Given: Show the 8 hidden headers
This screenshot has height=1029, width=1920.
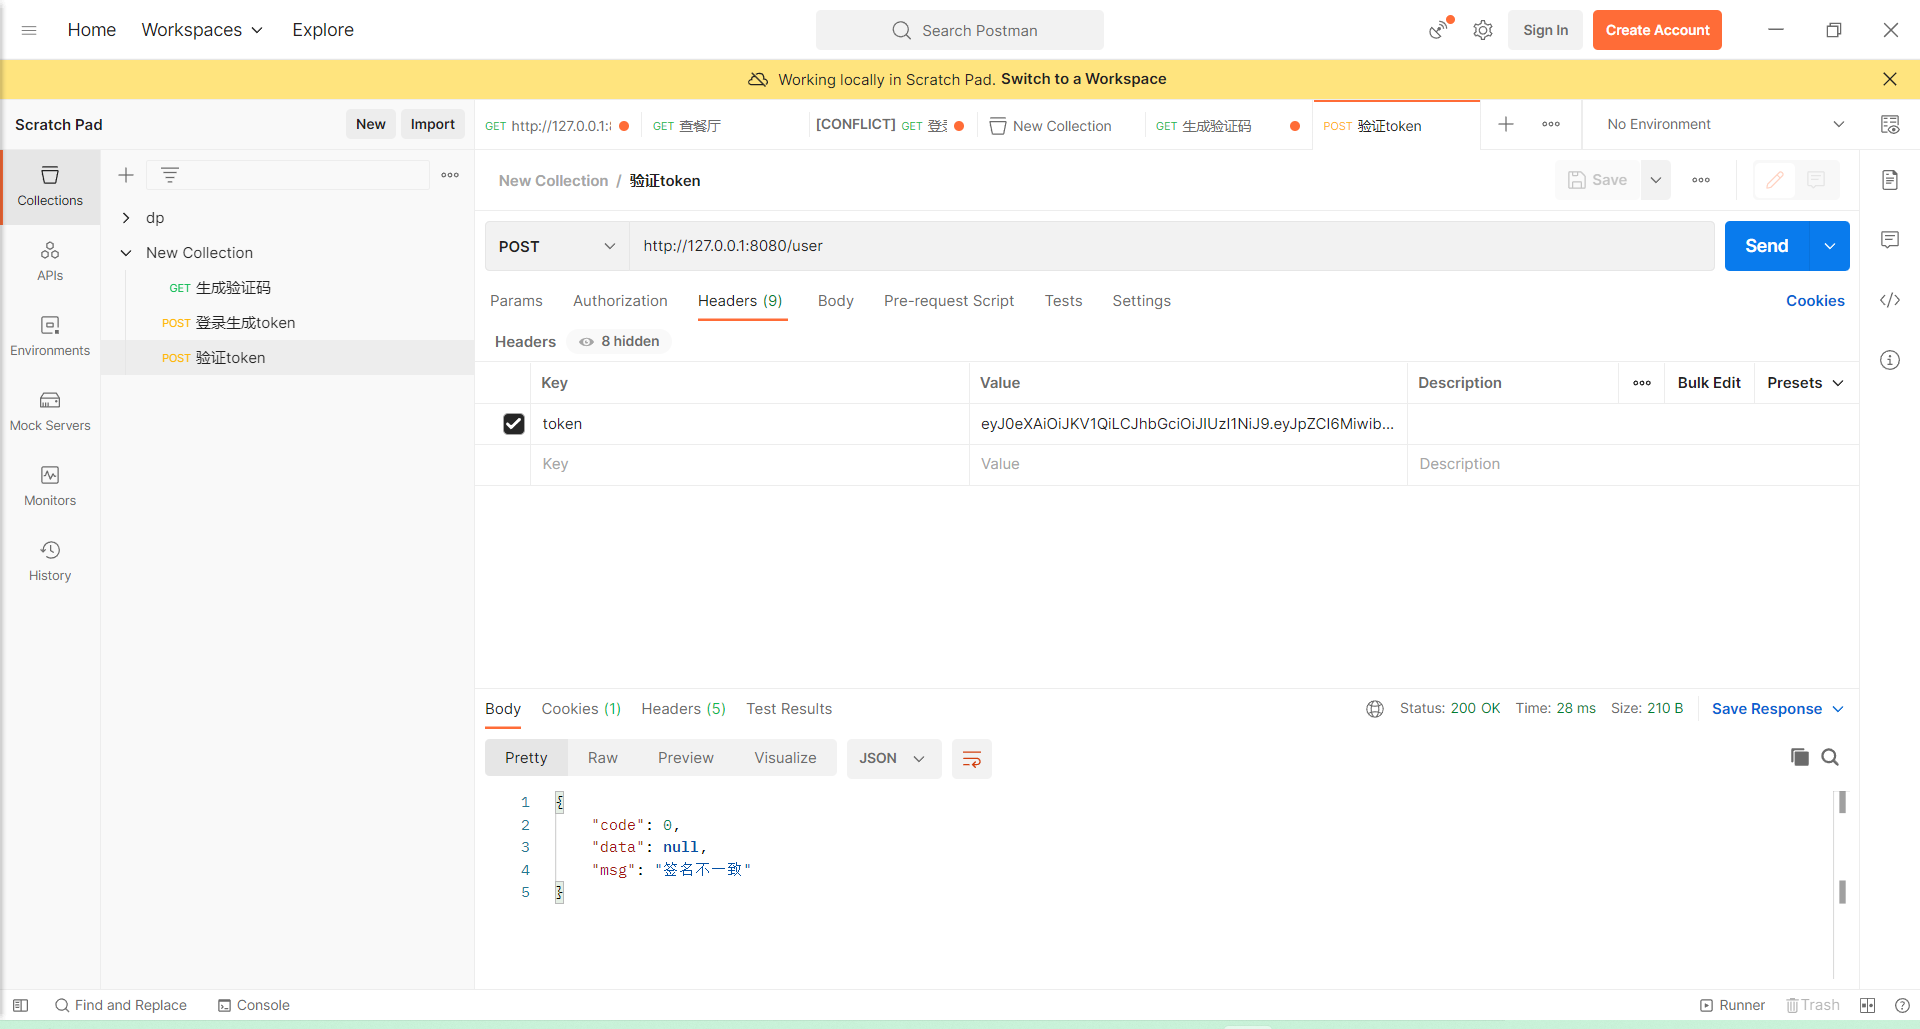Looking at the screenshot, I should [x=617, y=341].
